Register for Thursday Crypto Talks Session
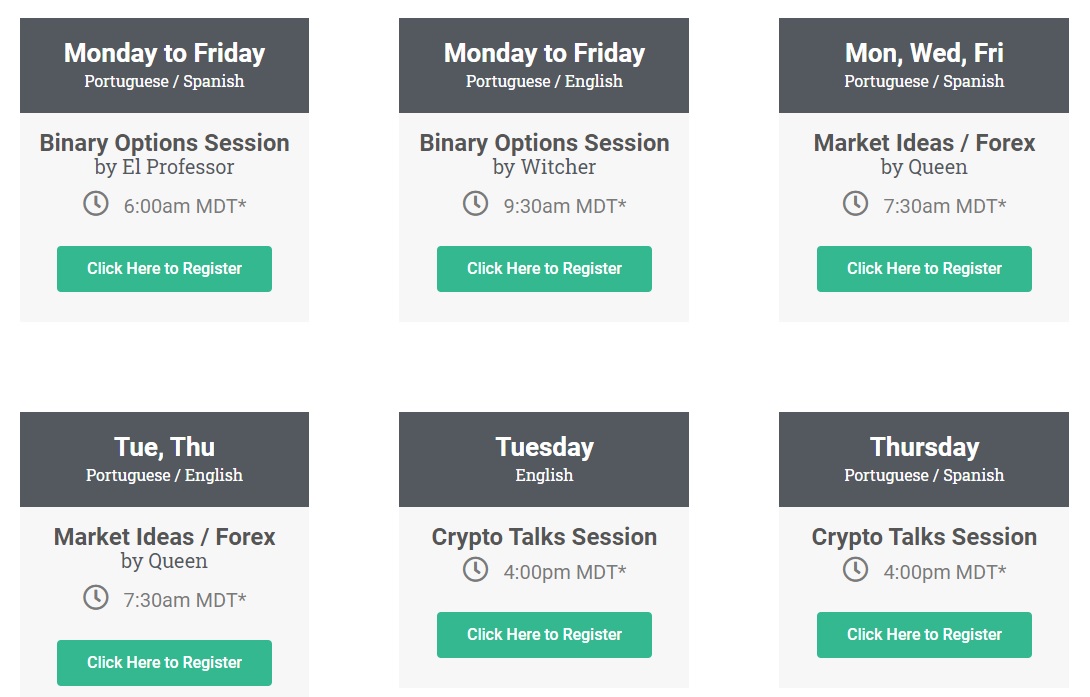This screenshot has width=1090, height=697. coord(924,635)
